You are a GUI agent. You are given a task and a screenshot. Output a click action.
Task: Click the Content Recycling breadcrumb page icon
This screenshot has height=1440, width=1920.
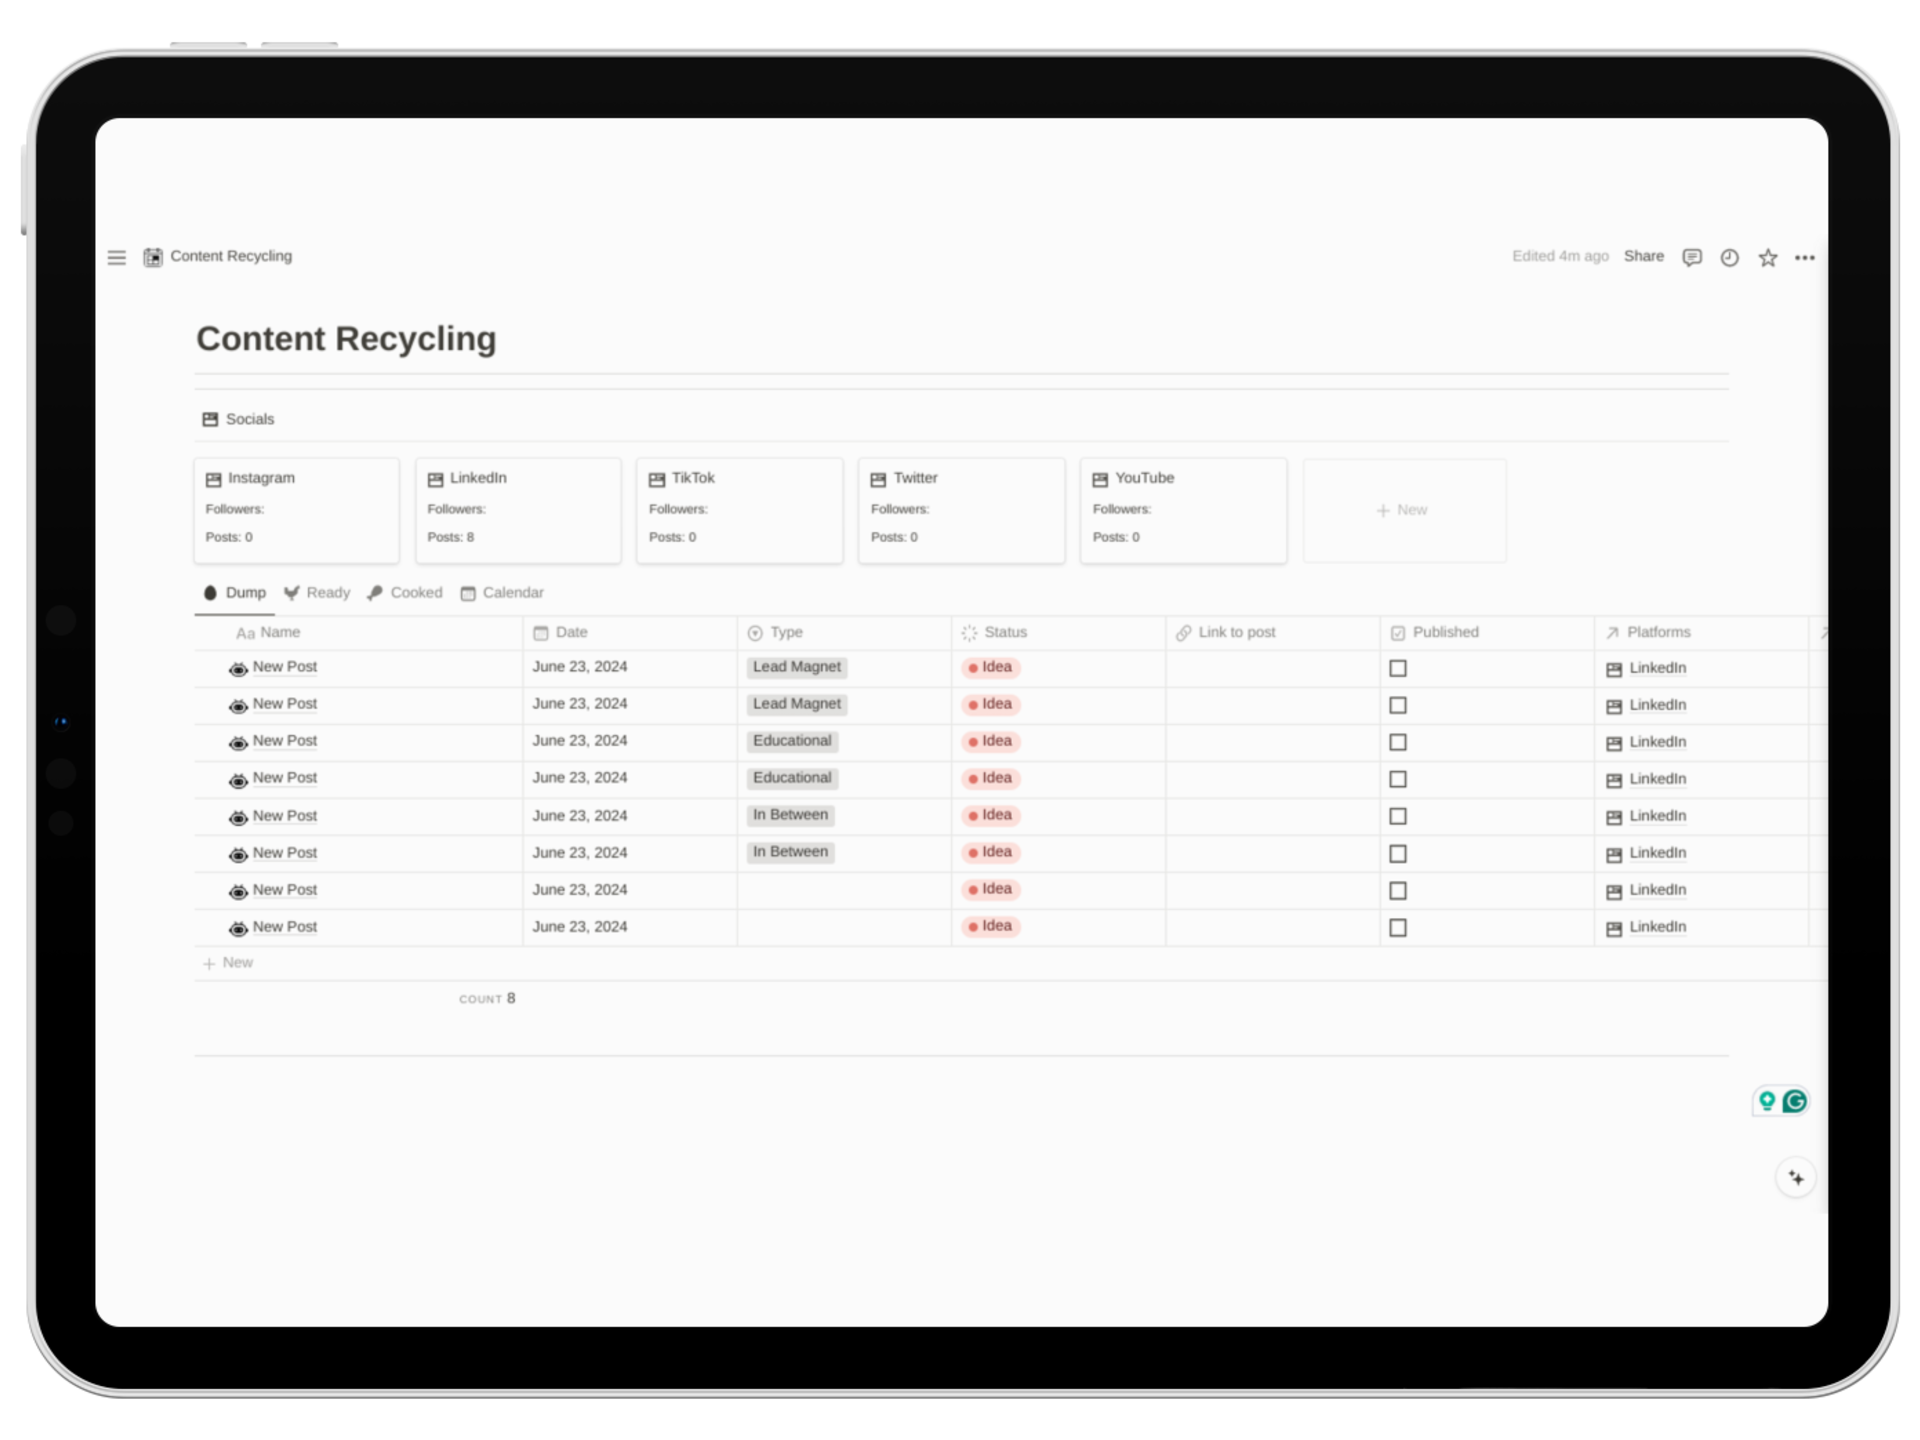153,257
